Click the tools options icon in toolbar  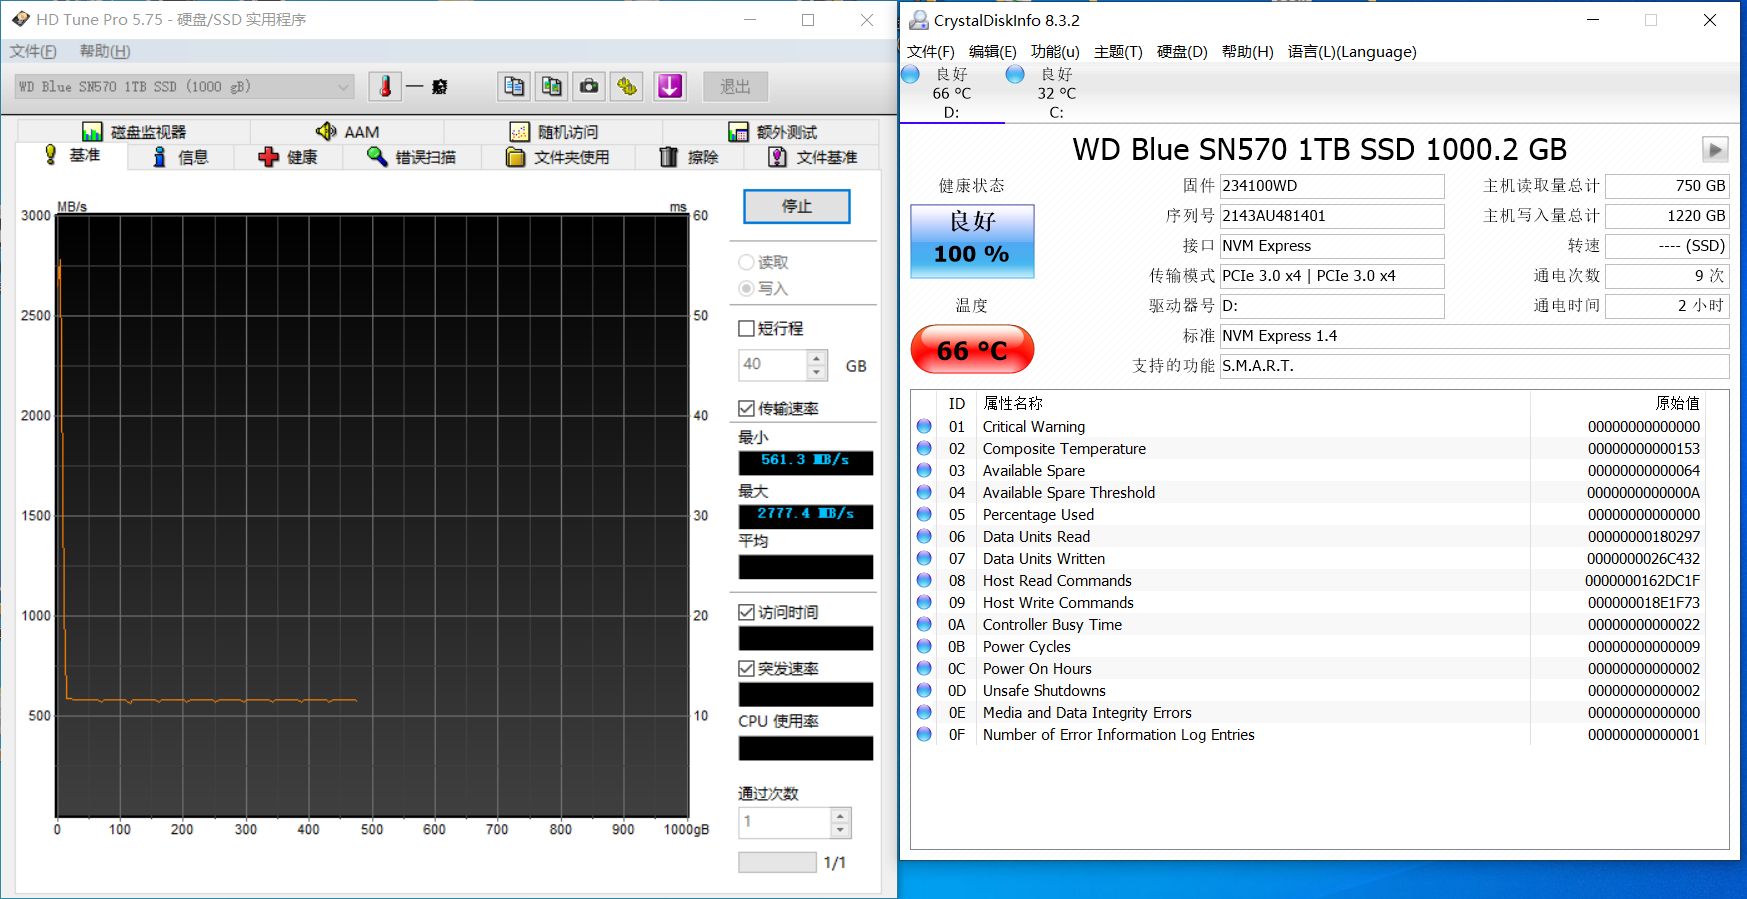tap(628, 87)
